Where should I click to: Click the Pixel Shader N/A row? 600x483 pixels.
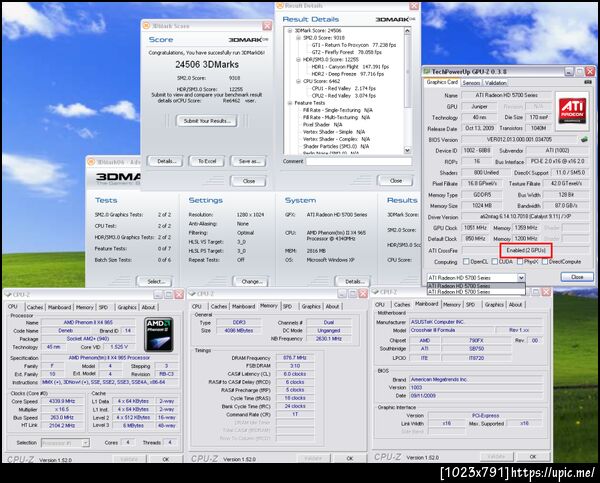323,125
